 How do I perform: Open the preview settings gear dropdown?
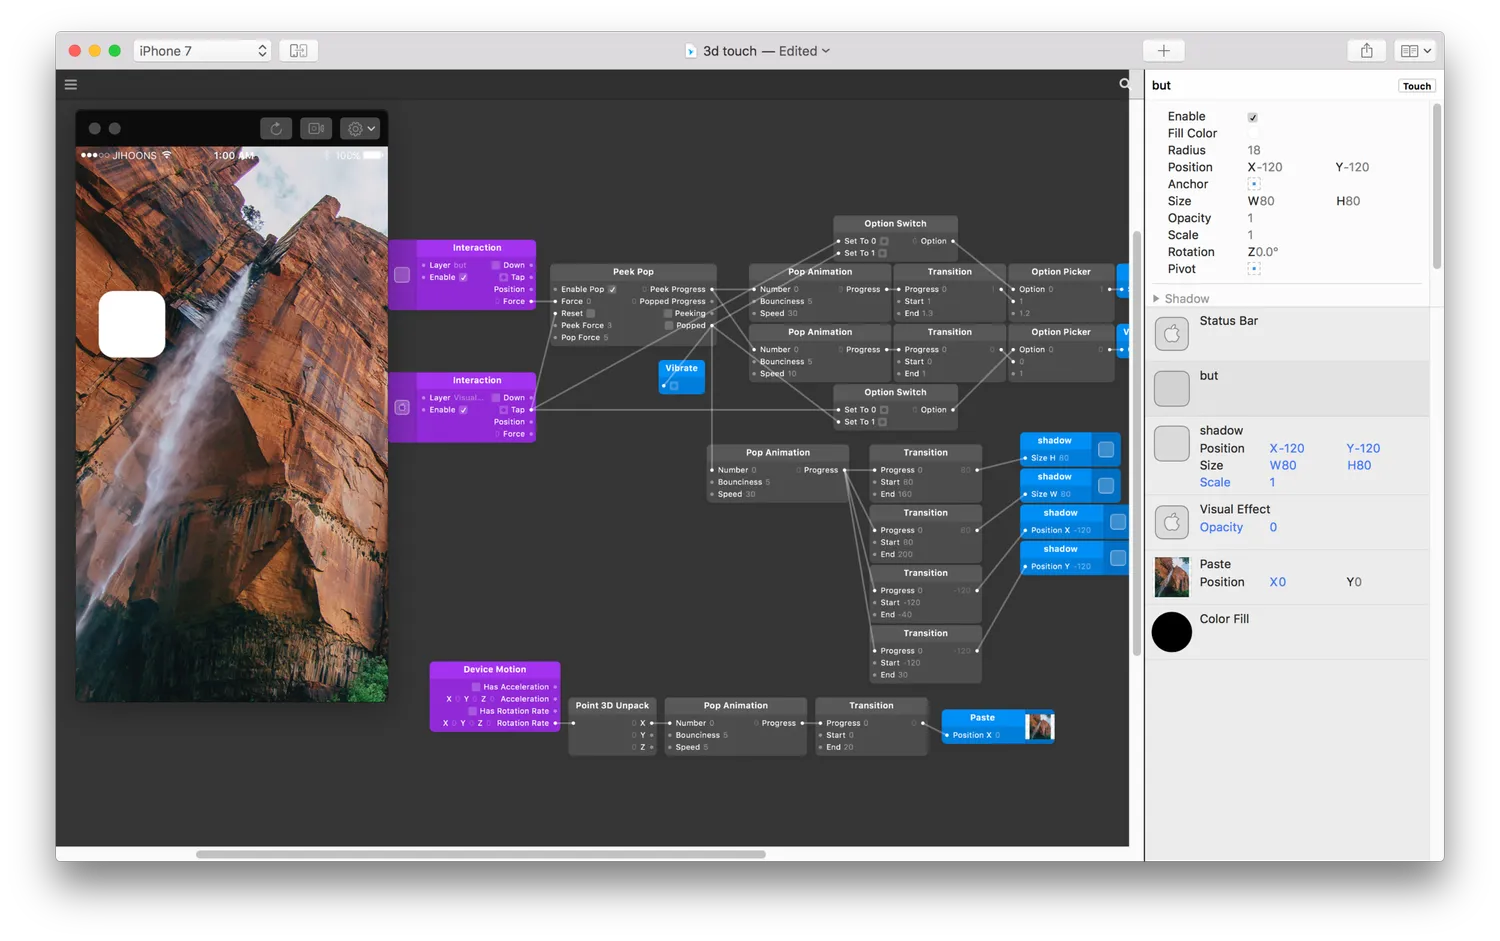(x=360, y=128)
